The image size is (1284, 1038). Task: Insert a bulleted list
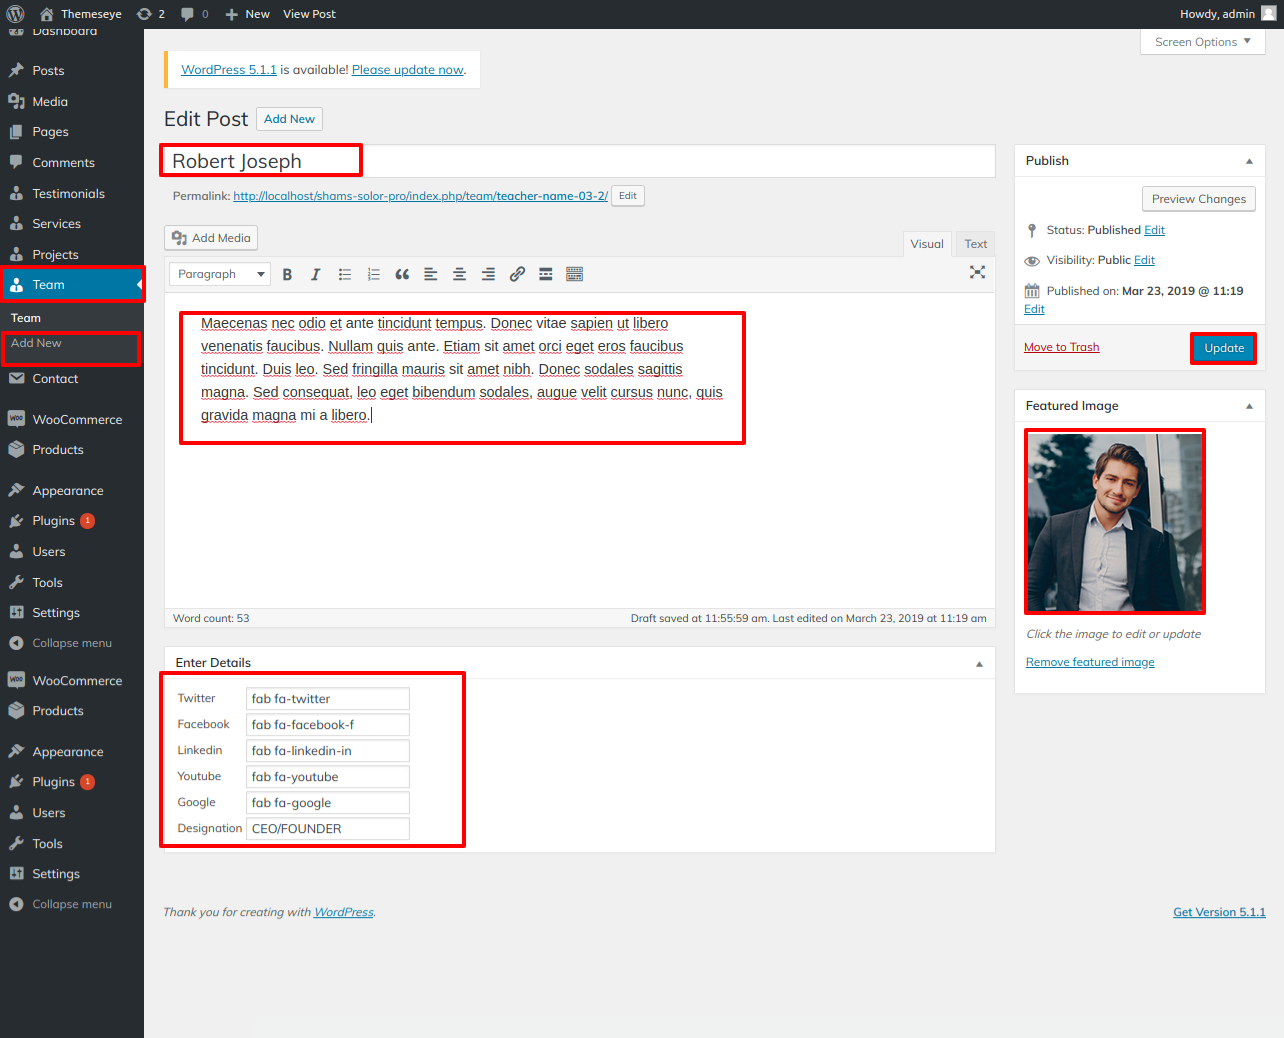[345, 274]
